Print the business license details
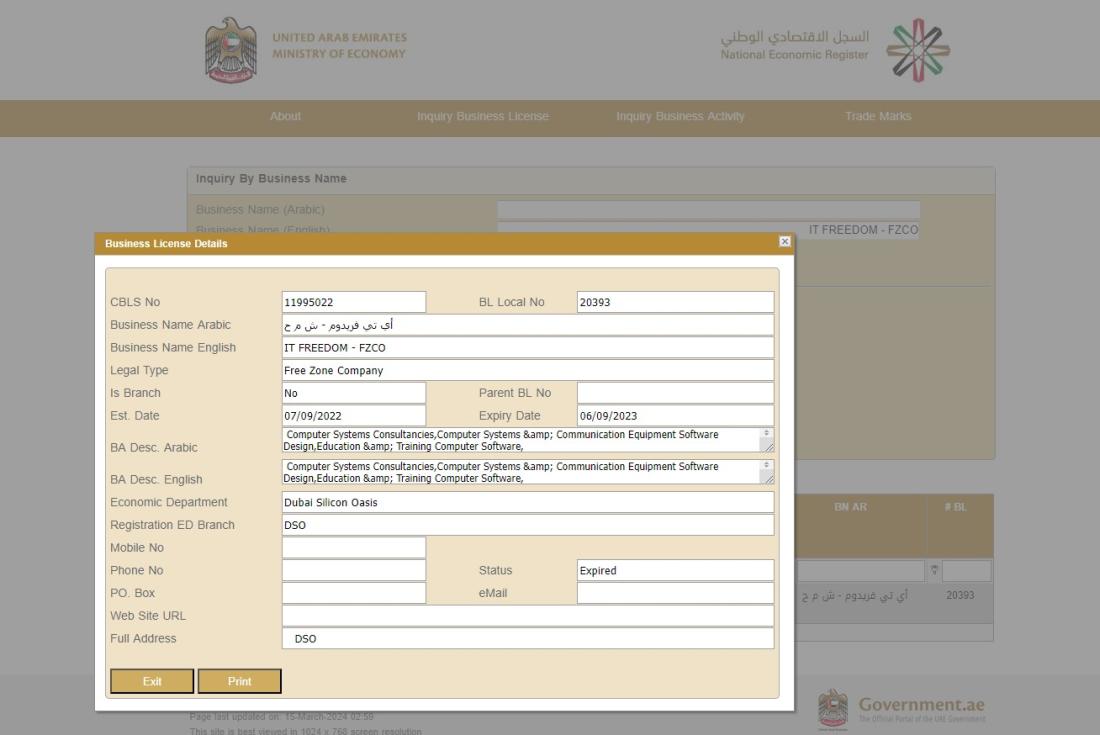The image size is (1100, 735). click(x=239, y=681)
